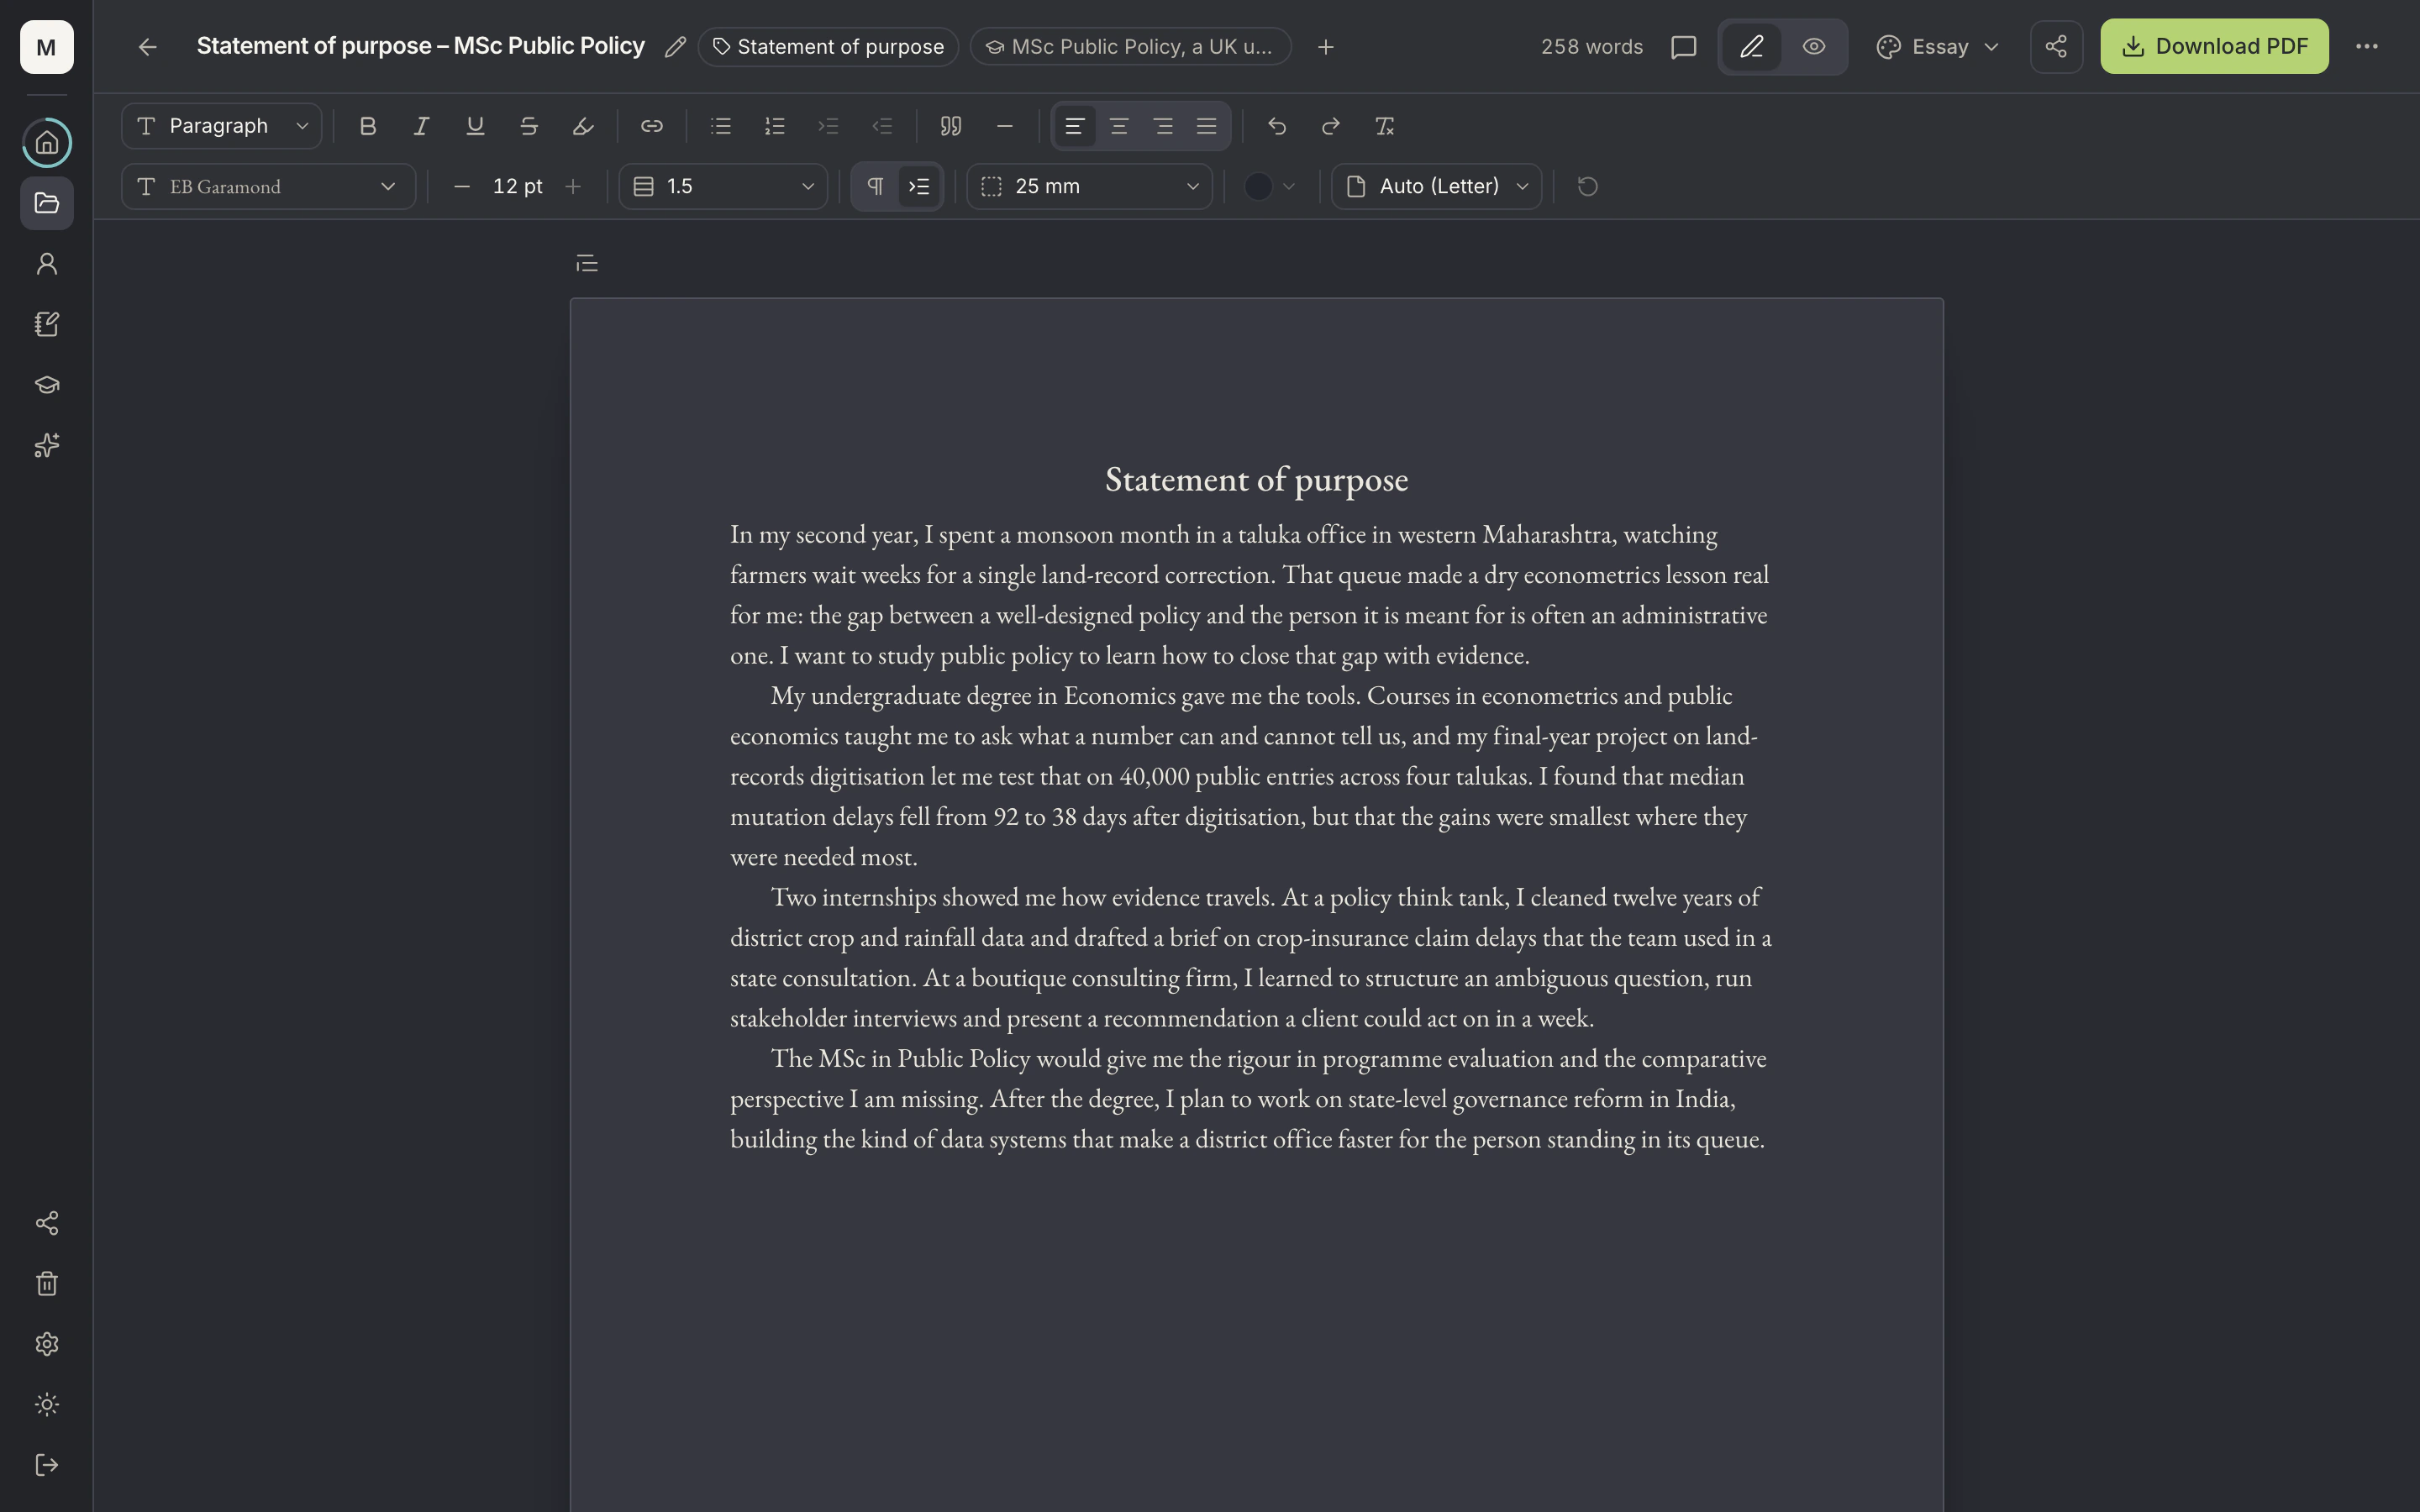Open the graduation cap programs section

(x=47, y=385)
